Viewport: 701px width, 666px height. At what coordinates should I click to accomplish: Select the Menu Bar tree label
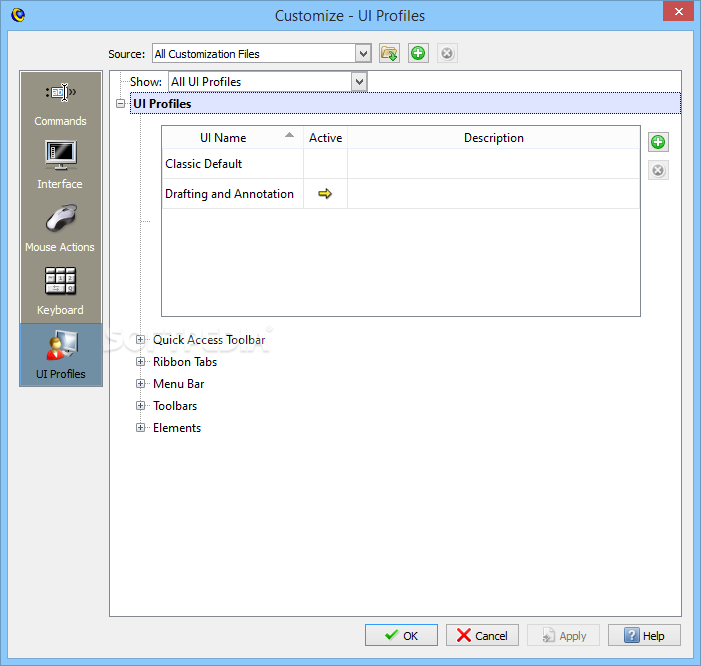178,384
